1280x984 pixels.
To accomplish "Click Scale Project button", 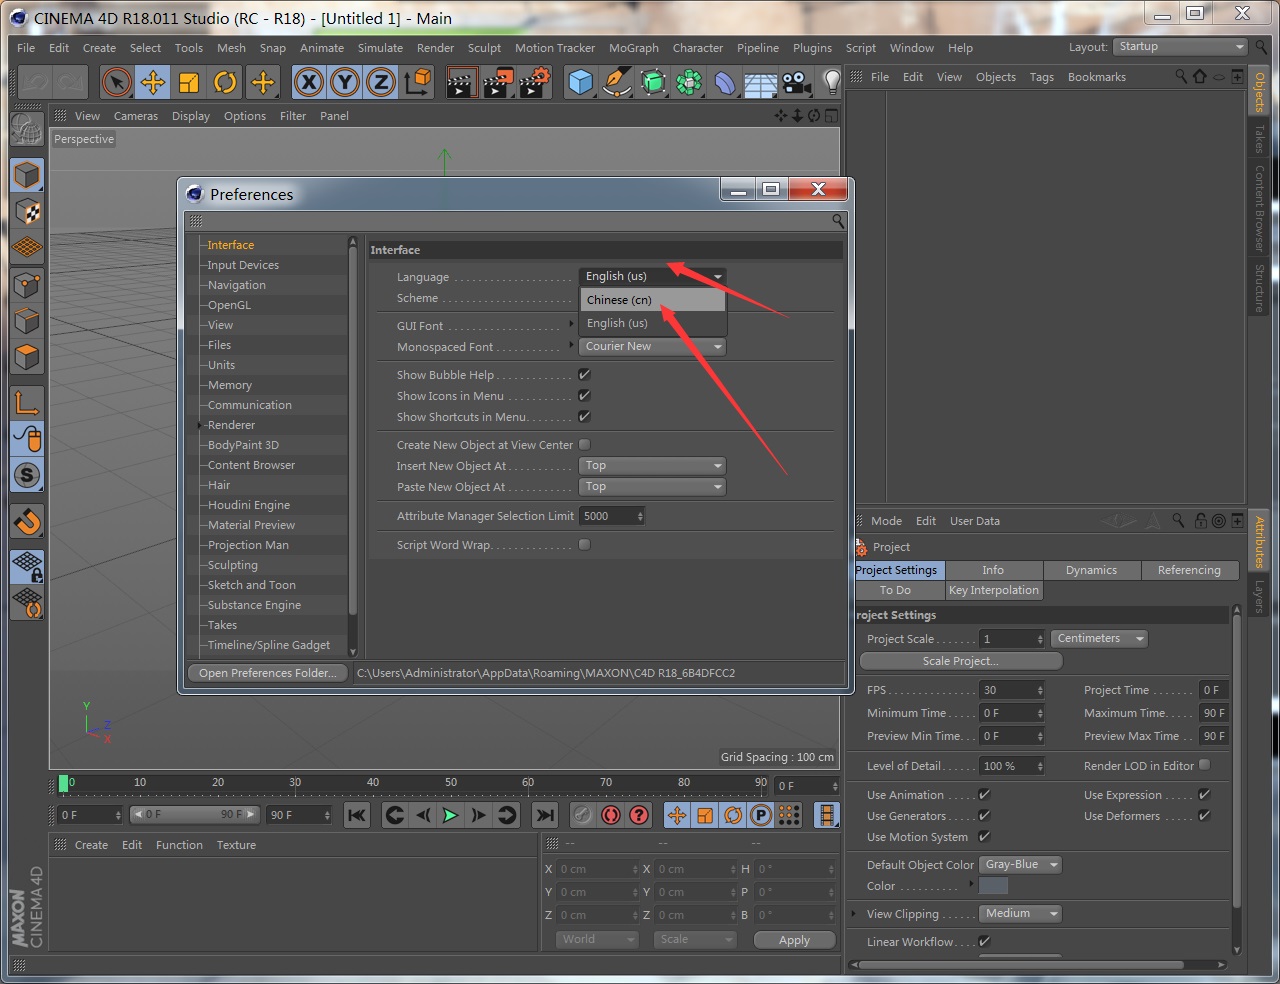I will [960, 661].
